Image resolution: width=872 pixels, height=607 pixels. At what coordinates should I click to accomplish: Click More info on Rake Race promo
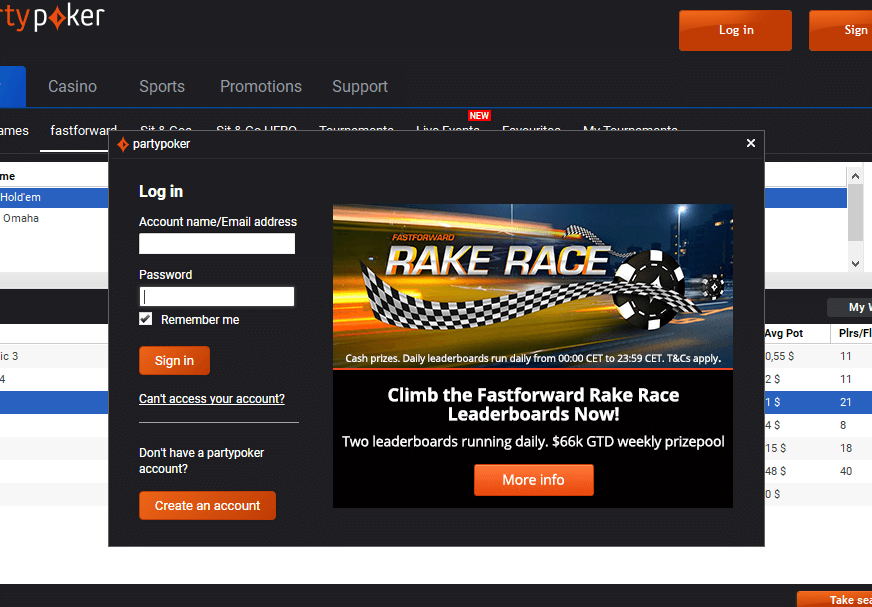533,480
